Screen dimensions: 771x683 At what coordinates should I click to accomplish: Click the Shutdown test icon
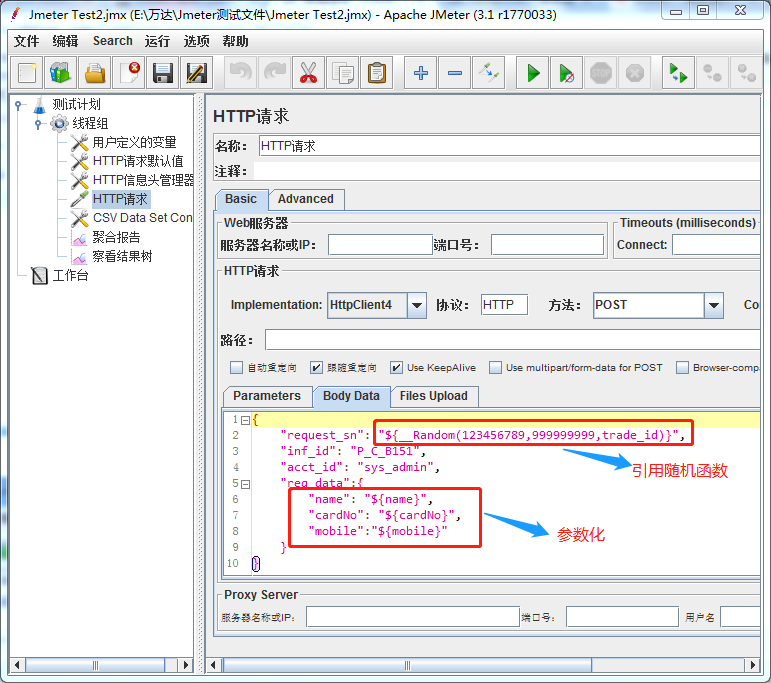[634, 73]
